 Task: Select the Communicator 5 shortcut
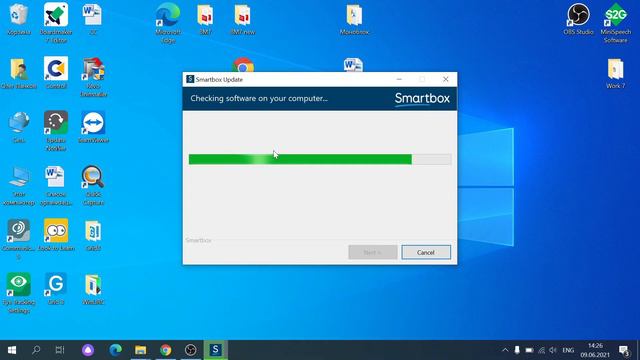tap(18, 239)
